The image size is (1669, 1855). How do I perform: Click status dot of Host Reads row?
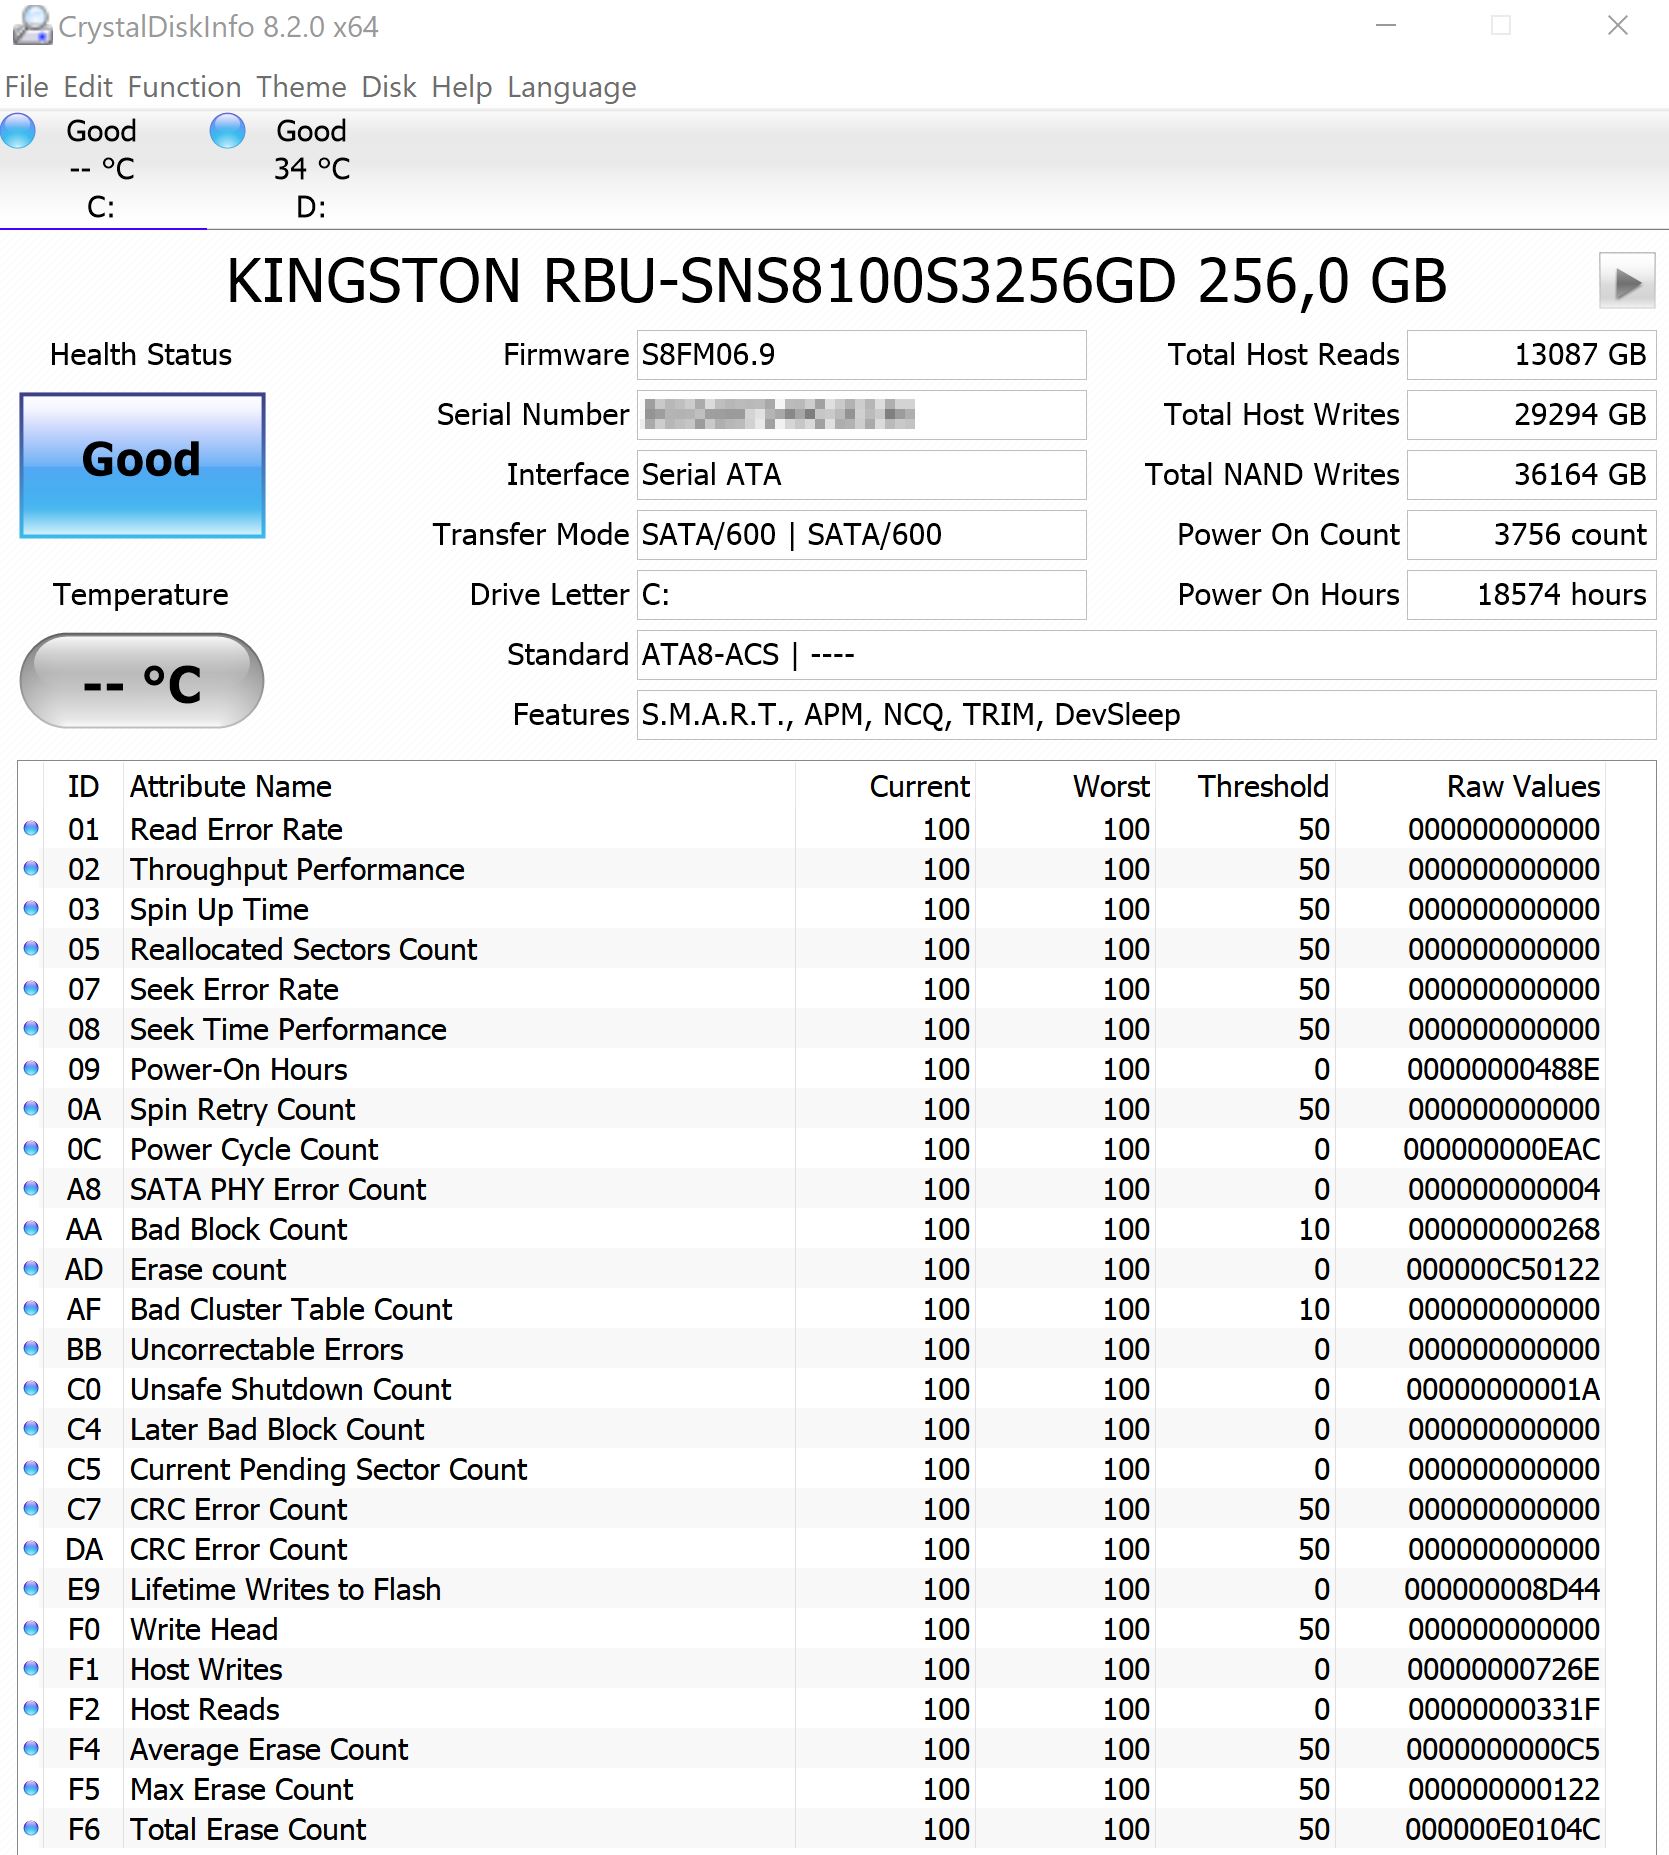(x=31, y=1708)
